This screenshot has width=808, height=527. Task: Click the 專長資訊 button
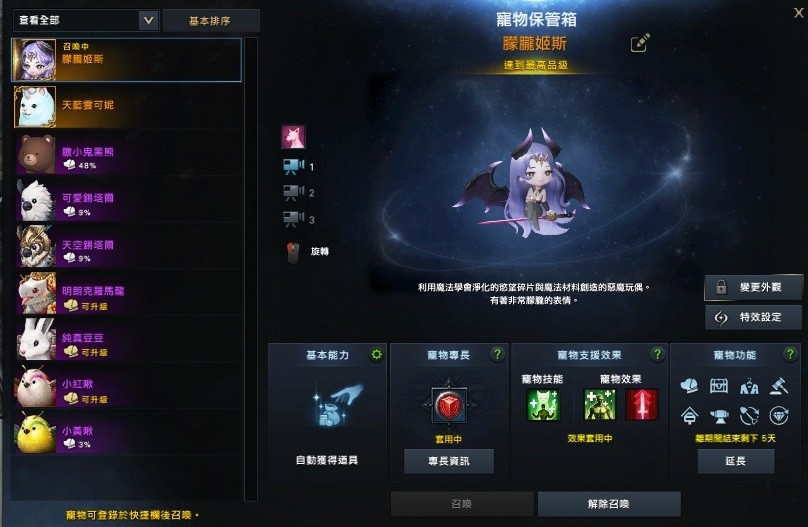point(449,461)
